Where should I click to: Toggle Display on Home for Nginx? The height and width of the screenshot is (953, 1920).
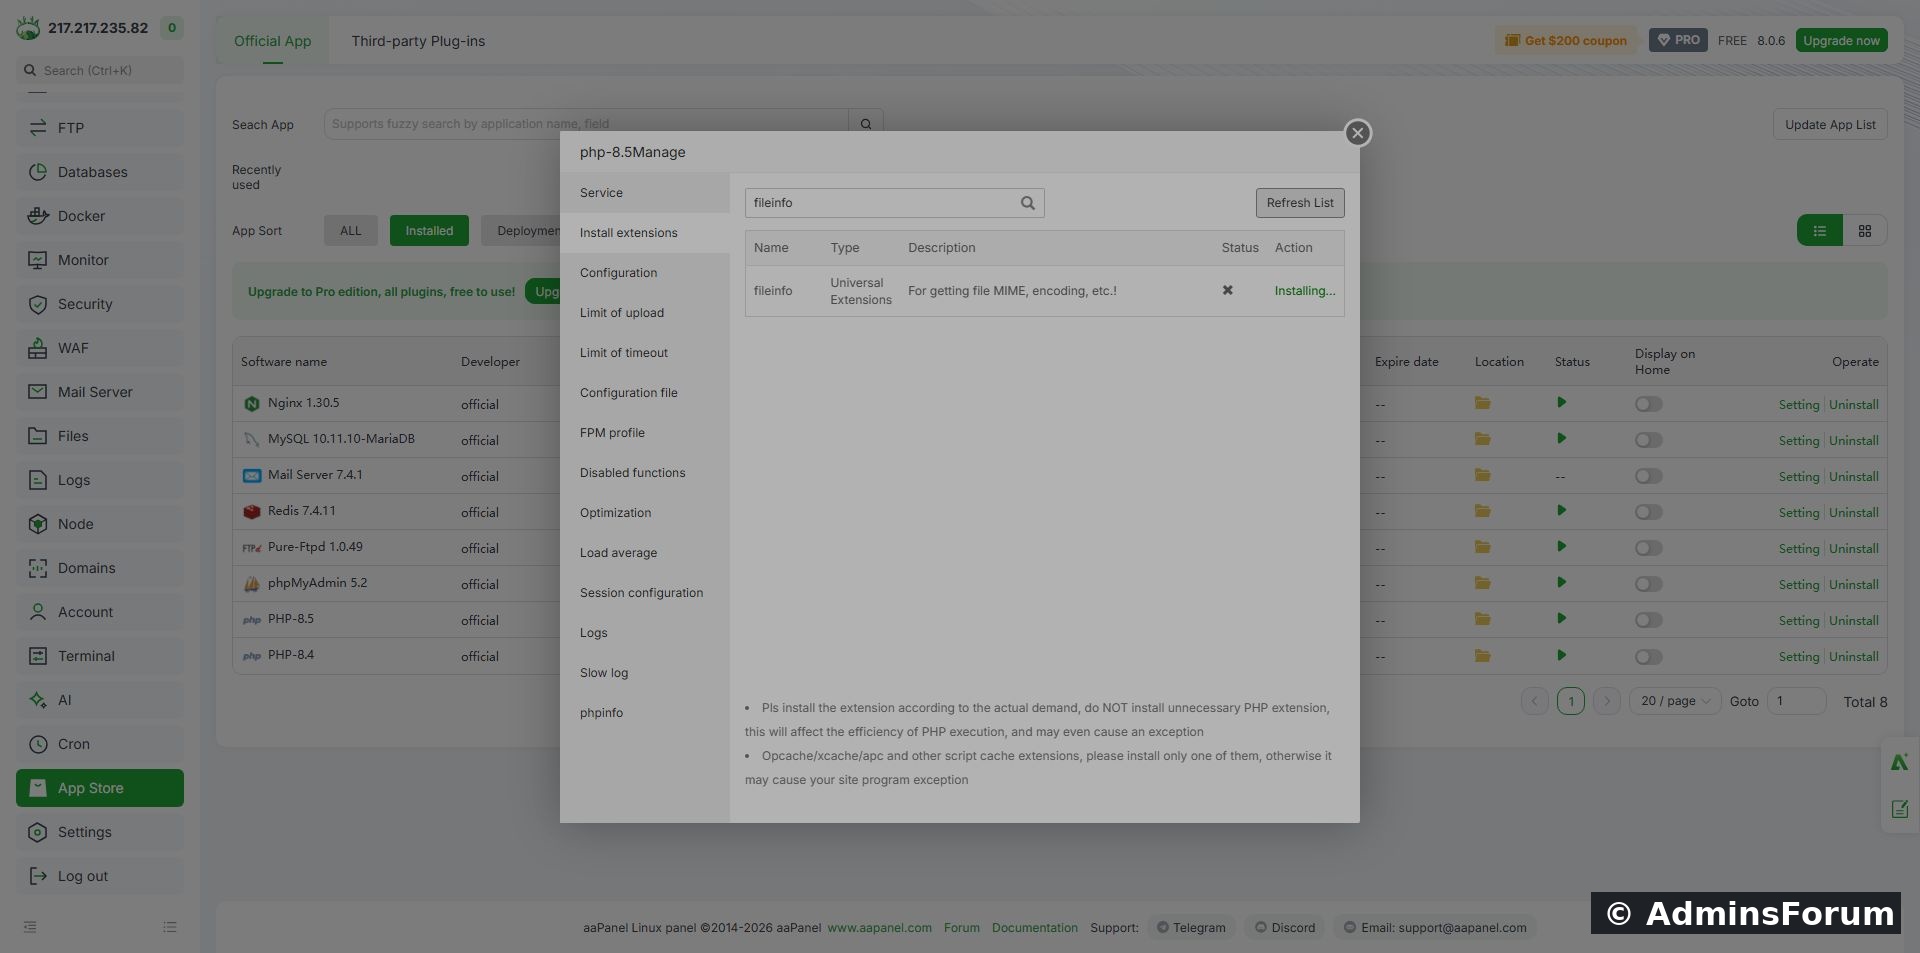coord(1649,404)
